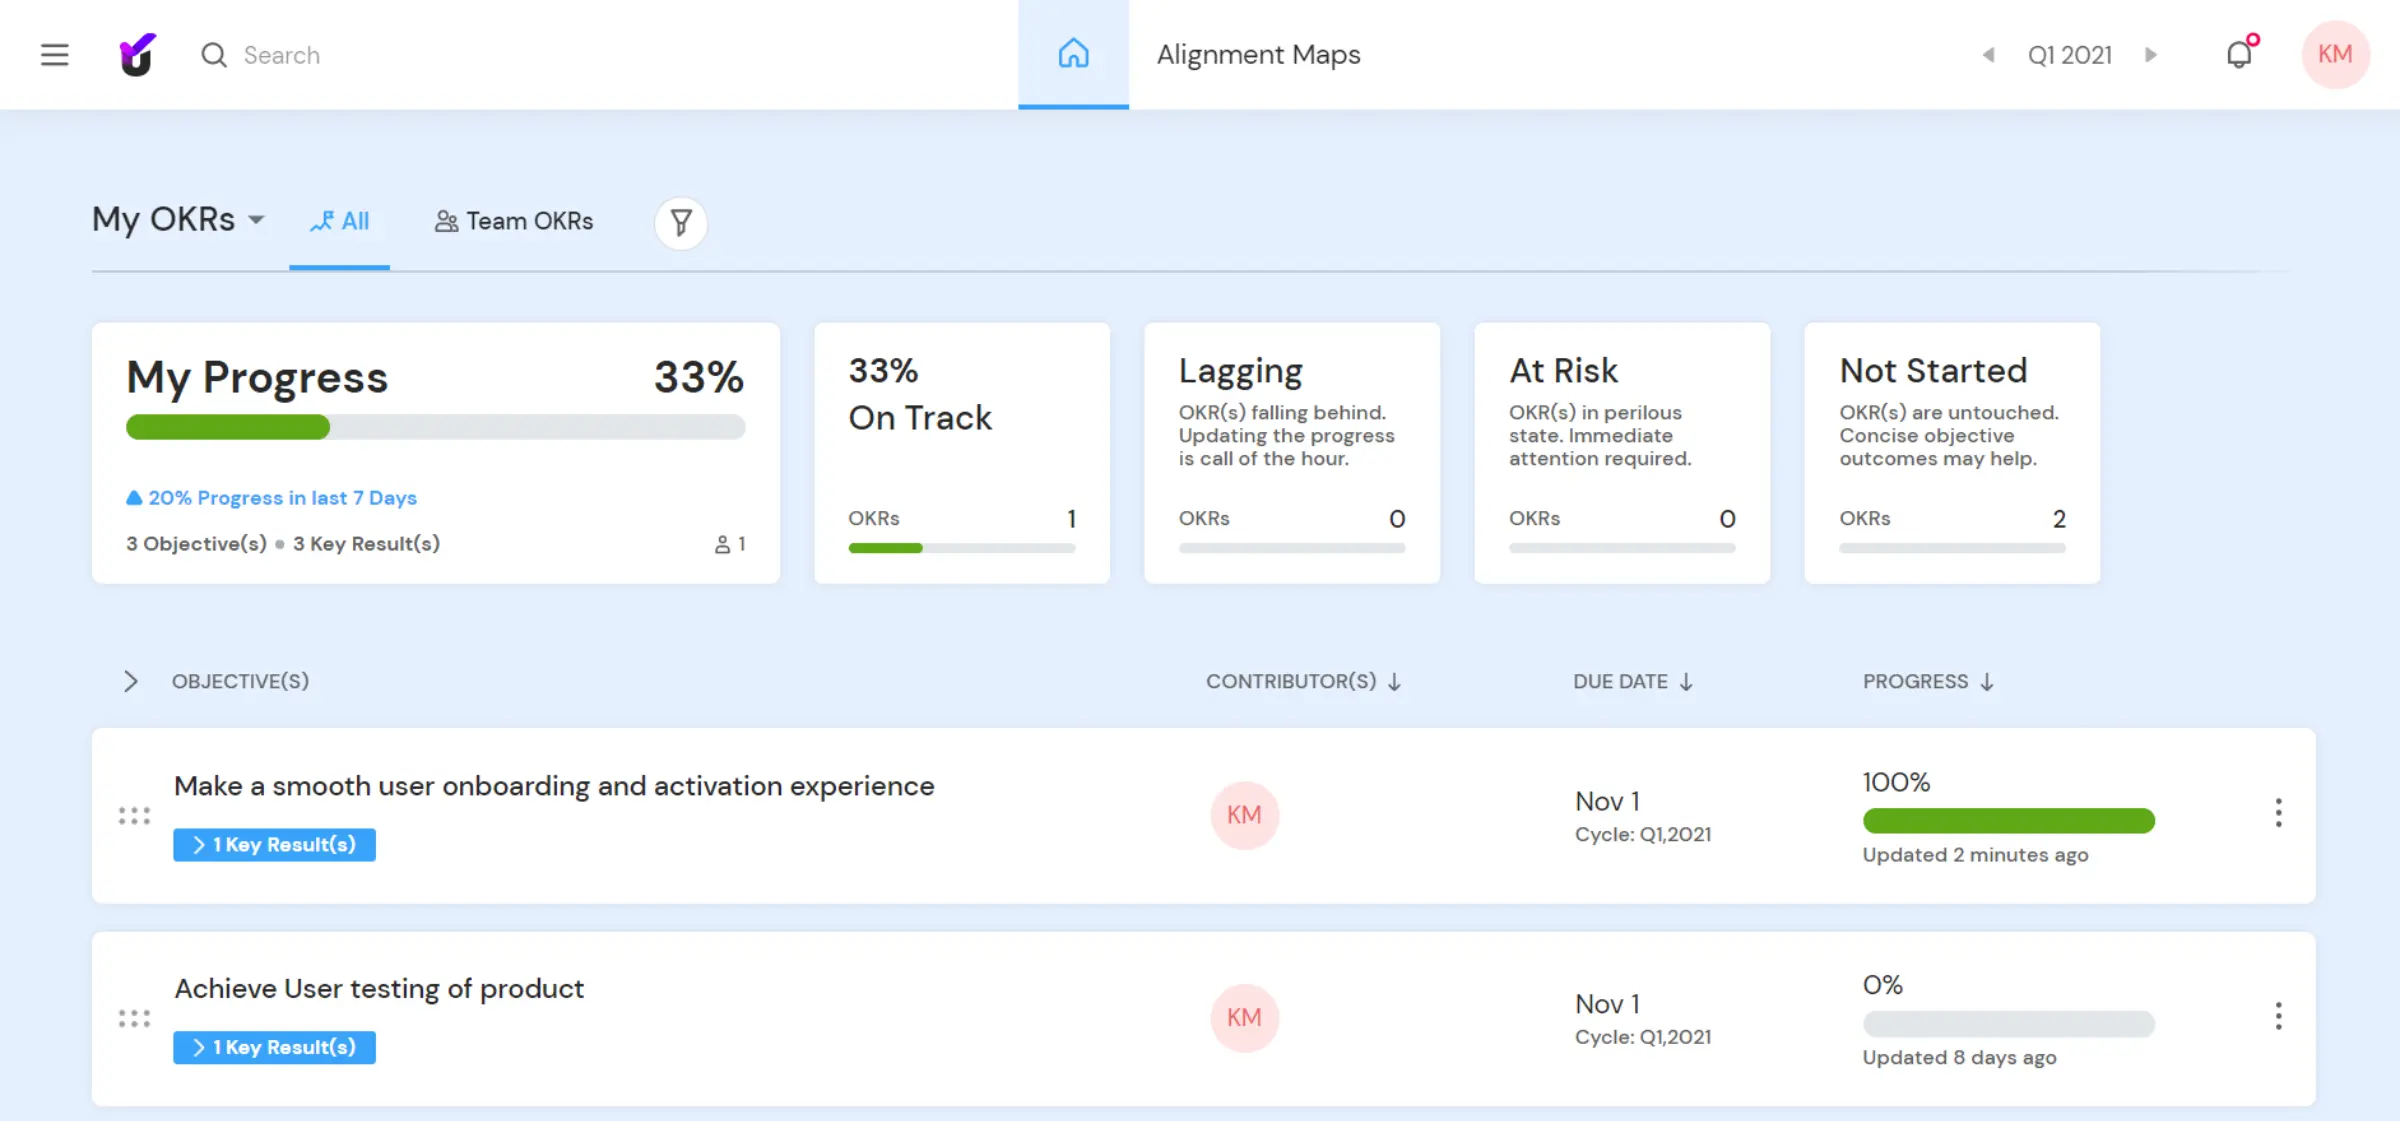
Task: Switch to Team OKRs tab
Action: coord(514,221)
